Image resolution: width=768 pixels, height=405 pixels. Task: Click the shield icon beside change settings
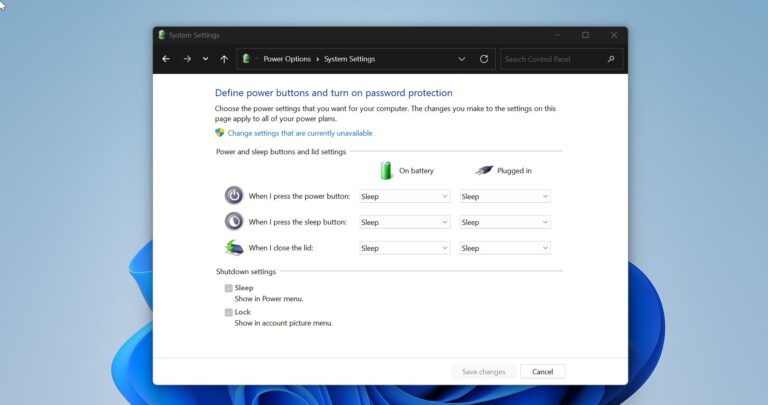[x=220, y=132]
